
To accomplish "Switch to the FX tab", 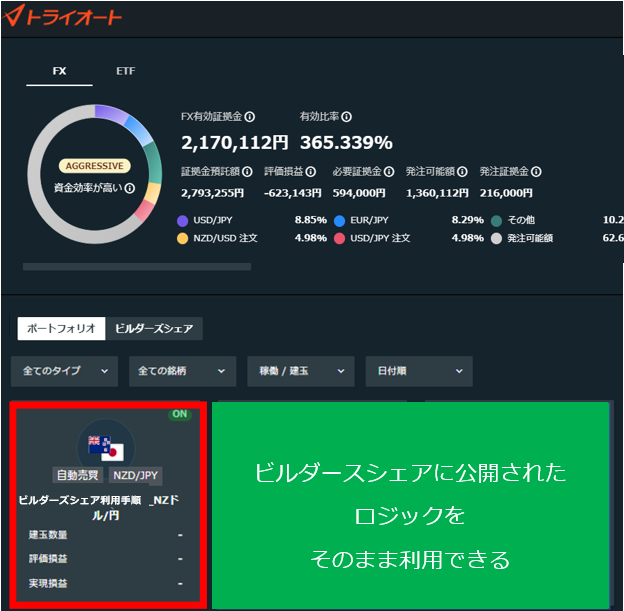I will point(59,71).
